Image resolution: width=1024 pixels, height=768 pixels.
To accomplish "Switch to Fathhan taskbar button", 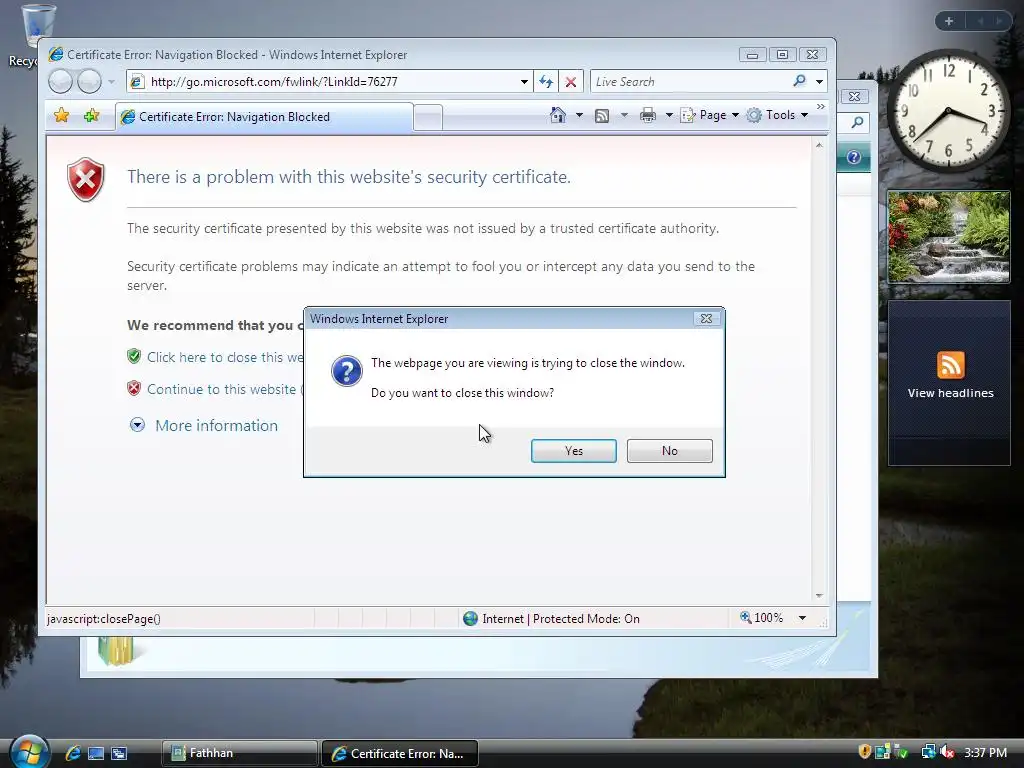I will (x=239, y=753).
